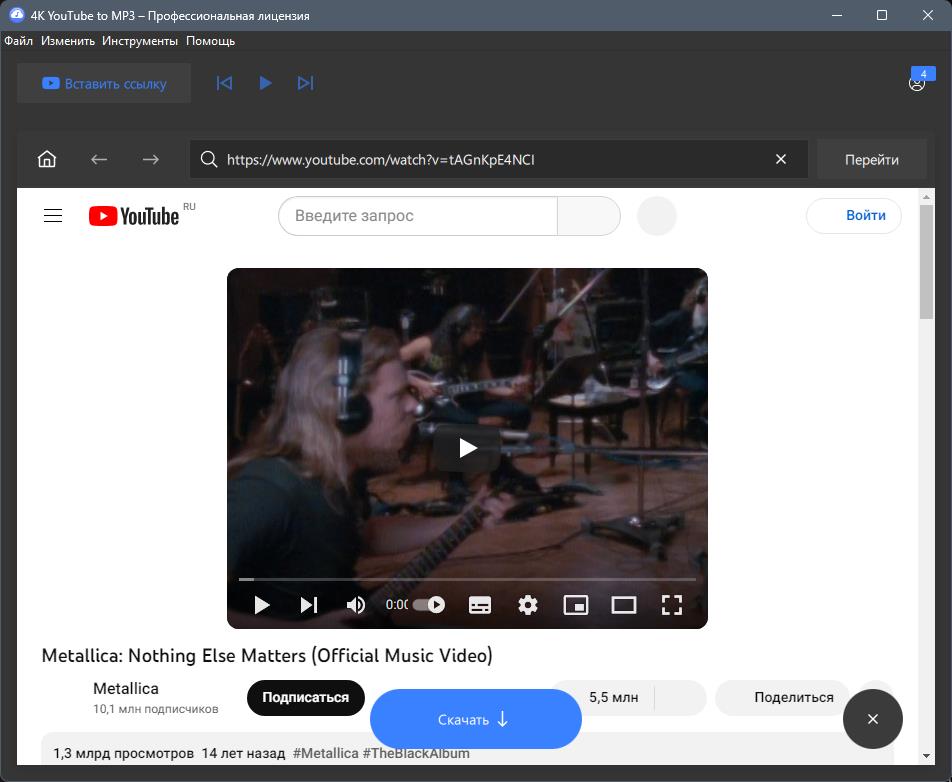The height and width of the screenshot is (782, 952).
Task: Mute the video volume speaker icon
Action: 356,605
